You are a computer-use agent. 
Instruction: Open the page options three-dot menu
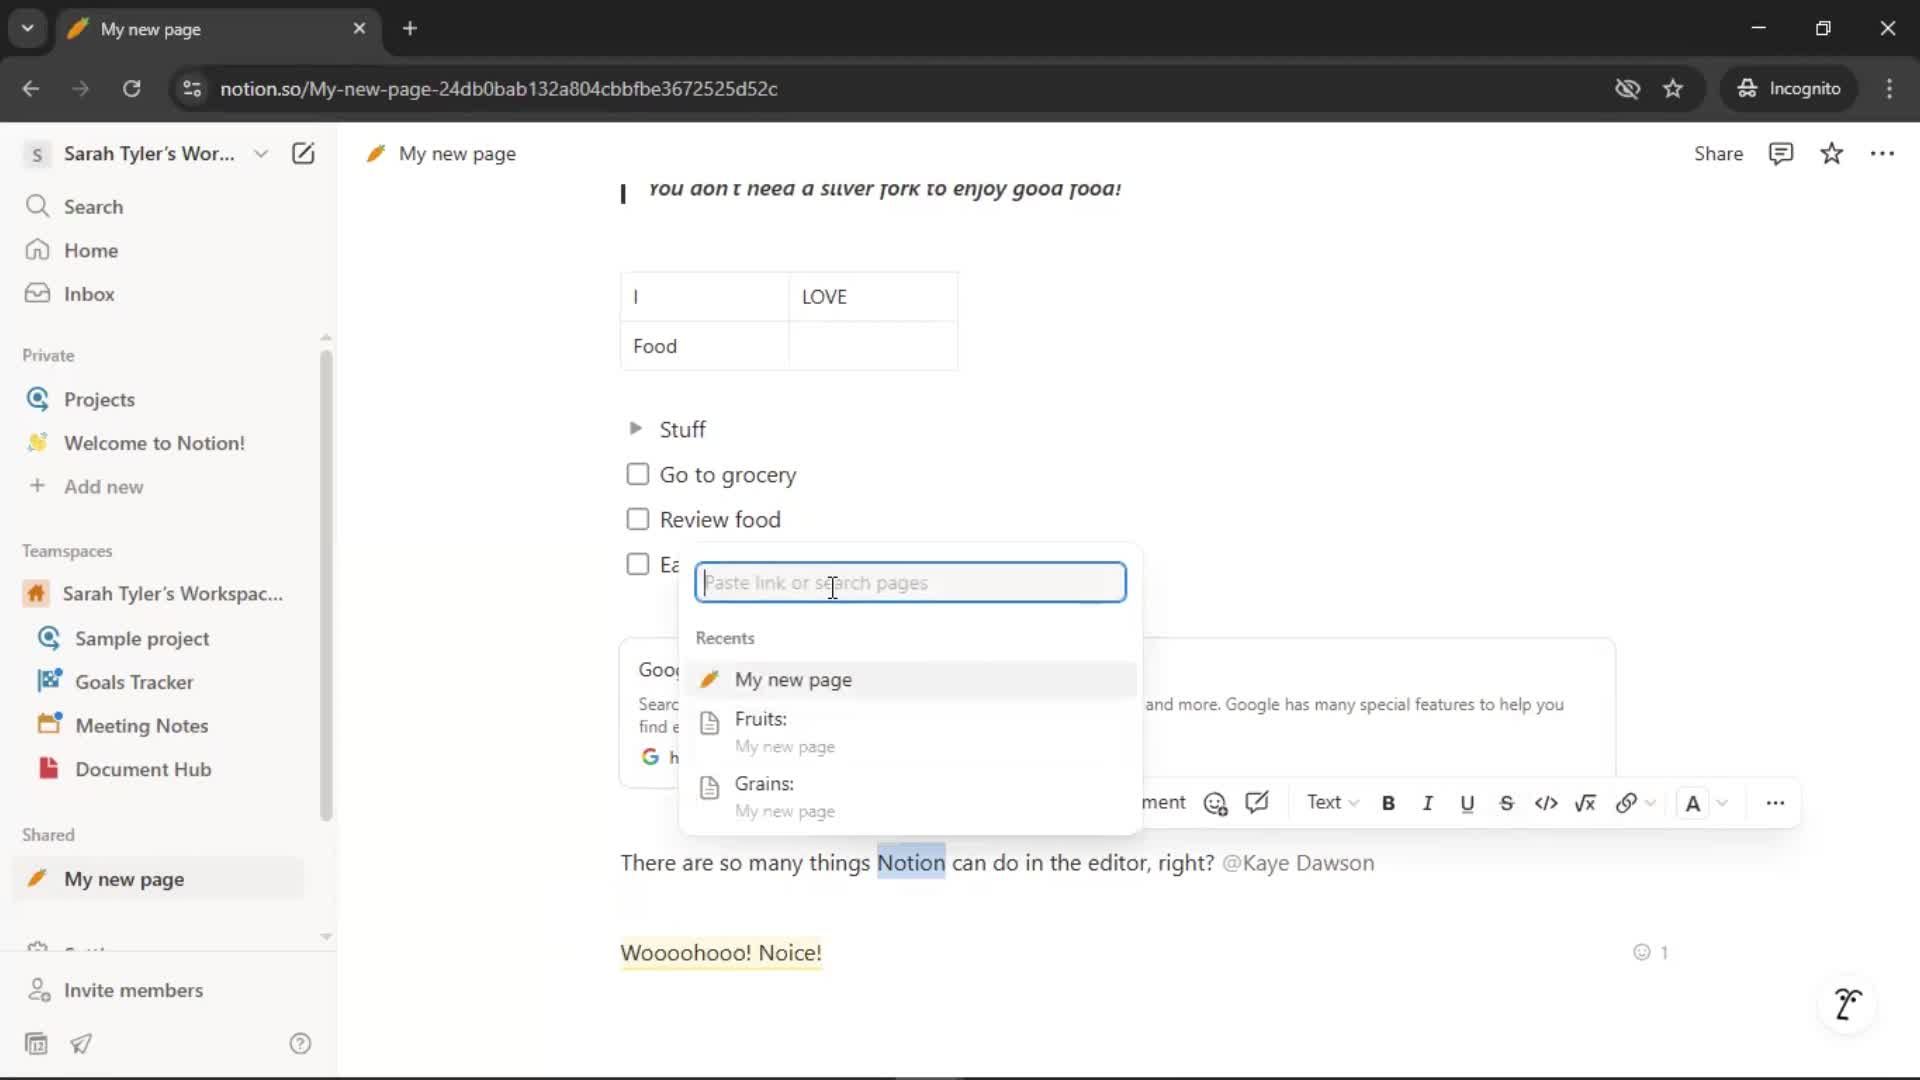[1882, 153]
